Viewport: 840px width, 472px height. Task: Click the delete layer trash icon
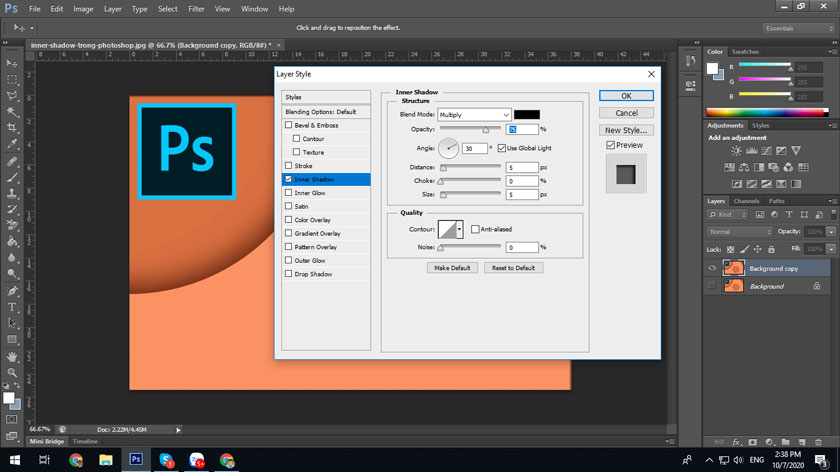818,442
